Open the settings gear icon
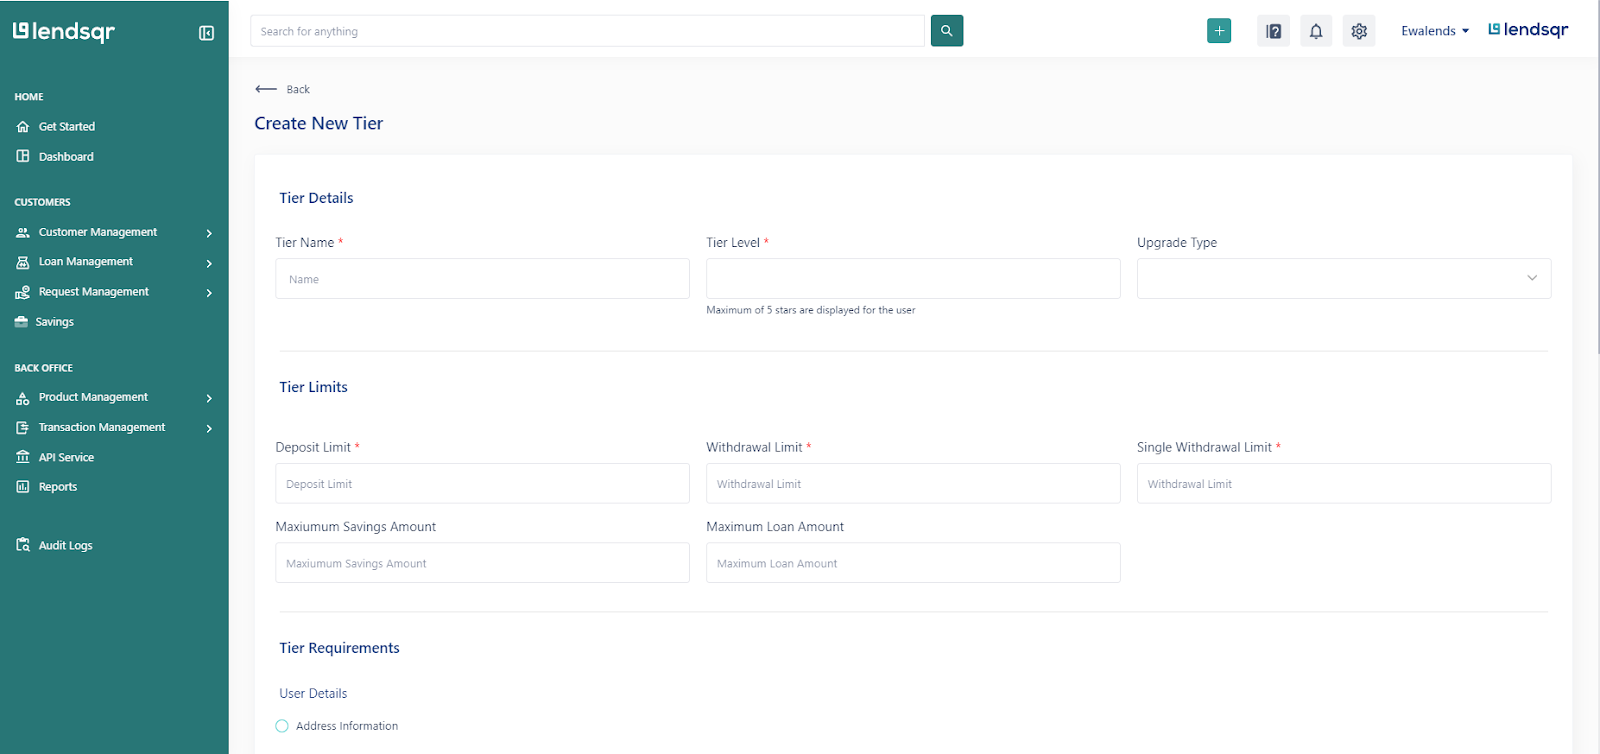The height and width of the screenshot is (754, 1600). click(x=1359, y=31)
